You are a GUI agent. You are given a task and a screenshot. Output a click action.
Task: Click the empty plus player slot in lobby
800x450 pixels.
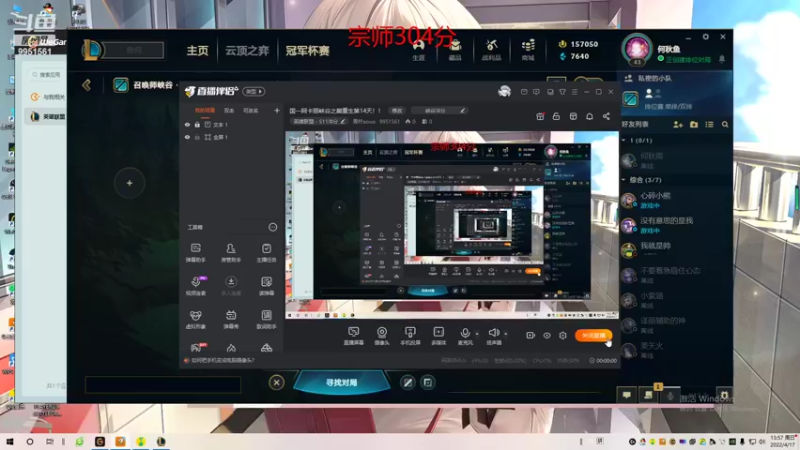[x=130, y=183]
